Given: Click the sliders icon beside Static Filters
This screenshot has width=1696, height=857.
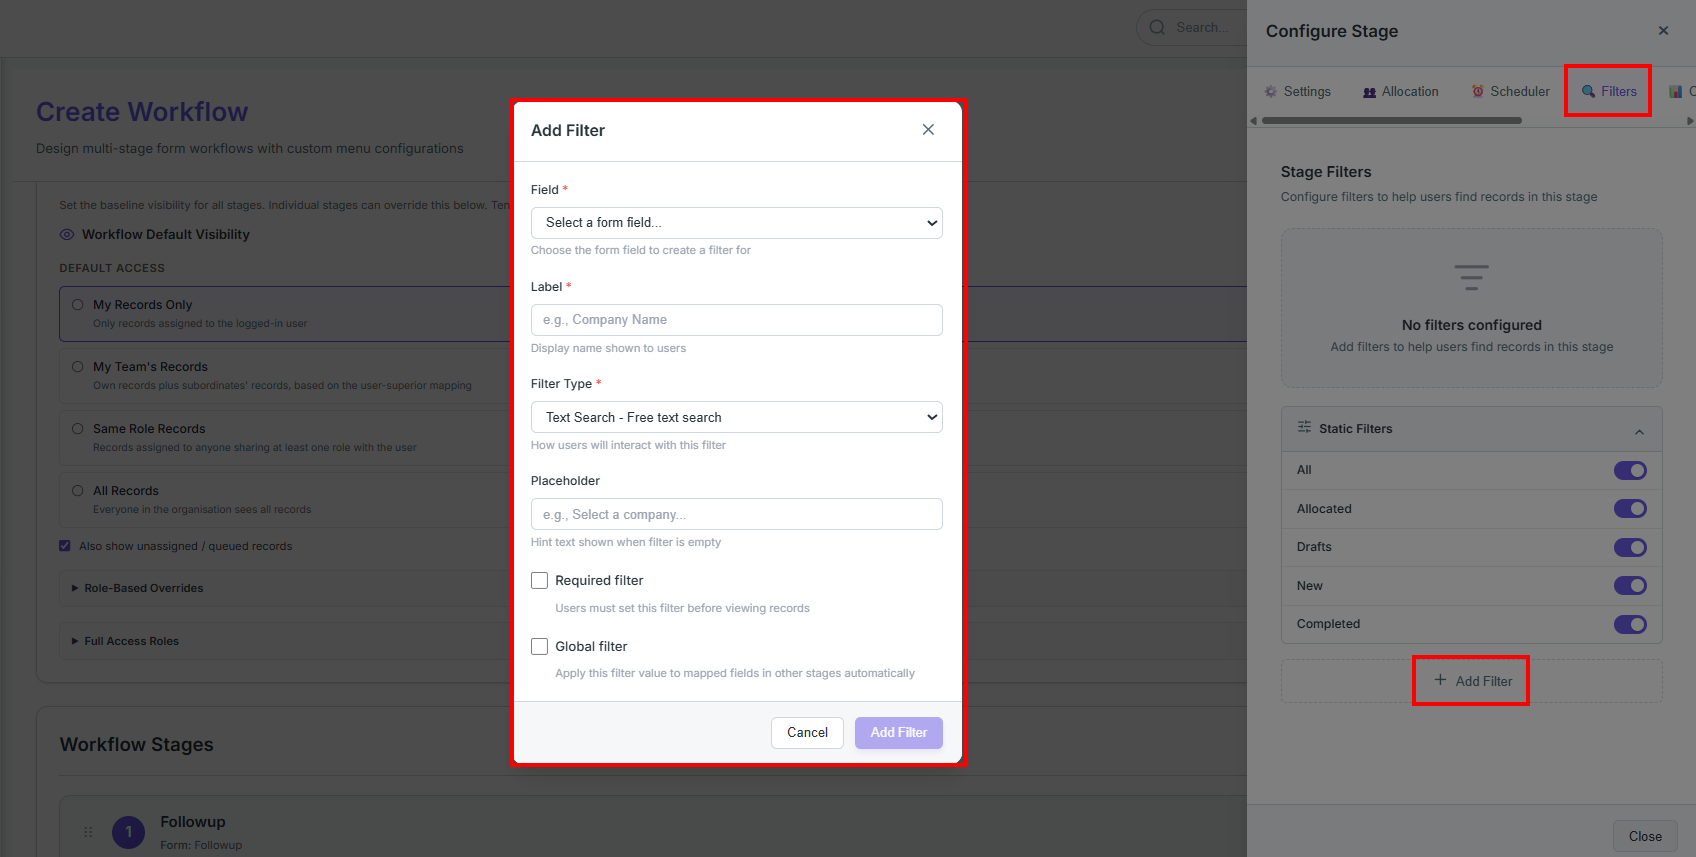Looking at the screenshot, I should pos(1304,427).
